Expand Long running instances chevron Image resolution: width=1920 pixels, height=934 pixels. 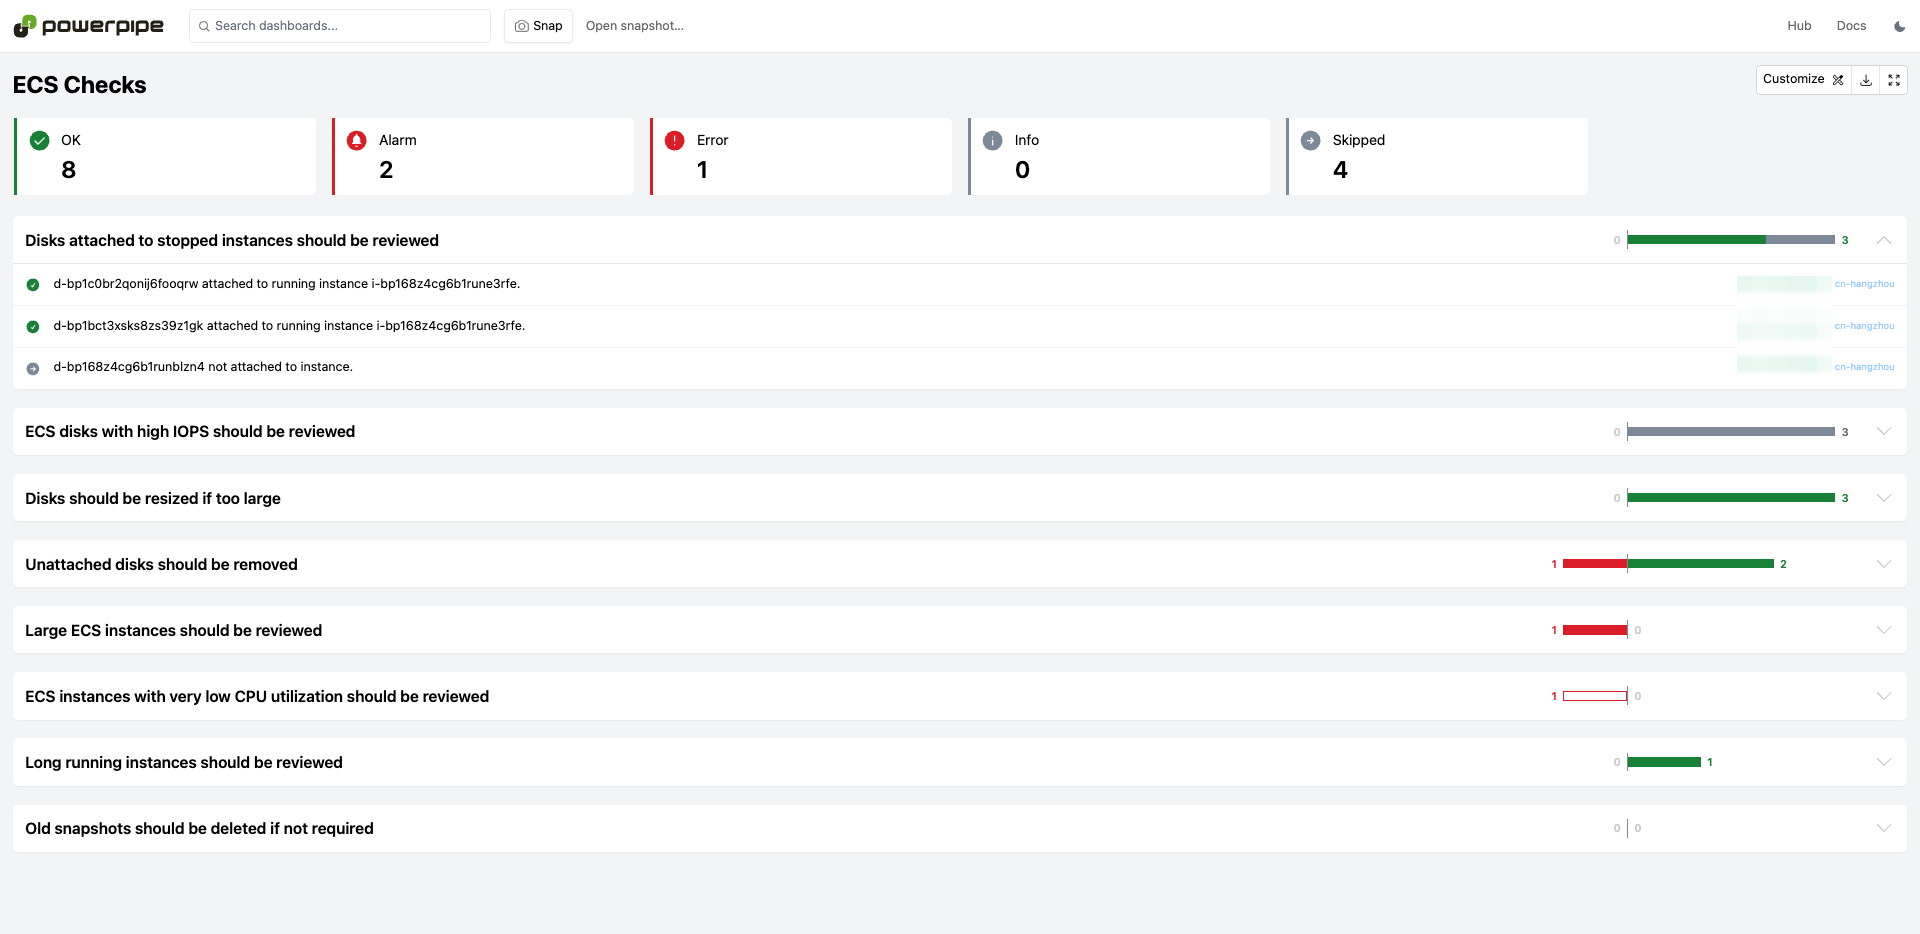[x=1884, y=762]
